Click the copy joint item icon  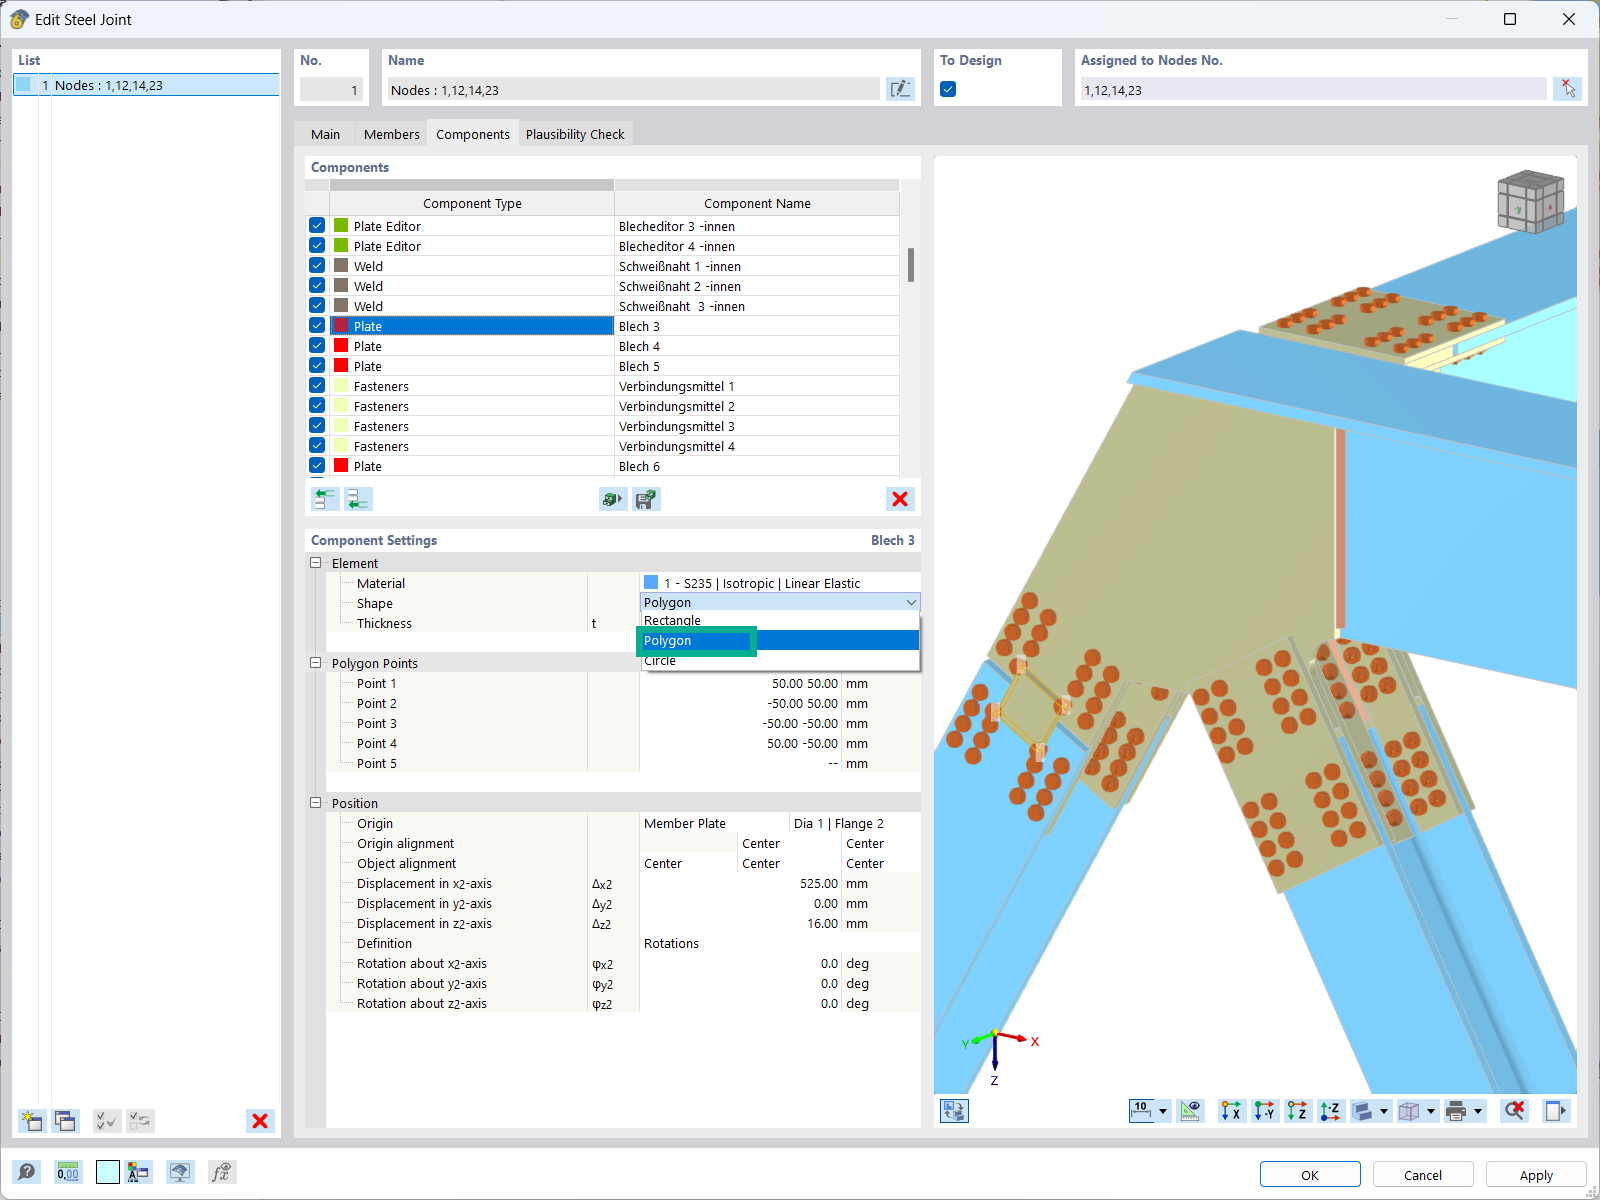click(x=65, y=1121)
